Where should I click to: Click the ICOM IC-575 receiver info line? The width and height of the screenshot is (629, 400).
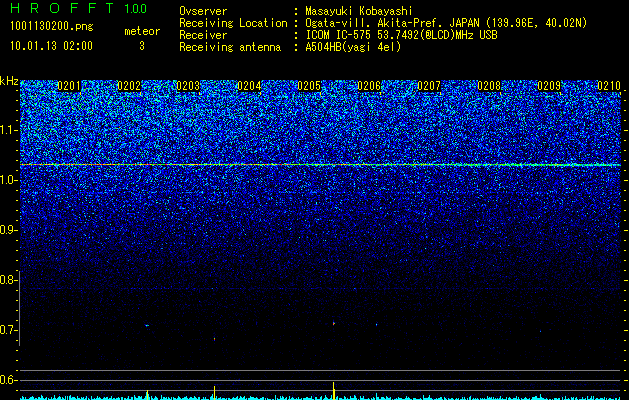[401, 35]
